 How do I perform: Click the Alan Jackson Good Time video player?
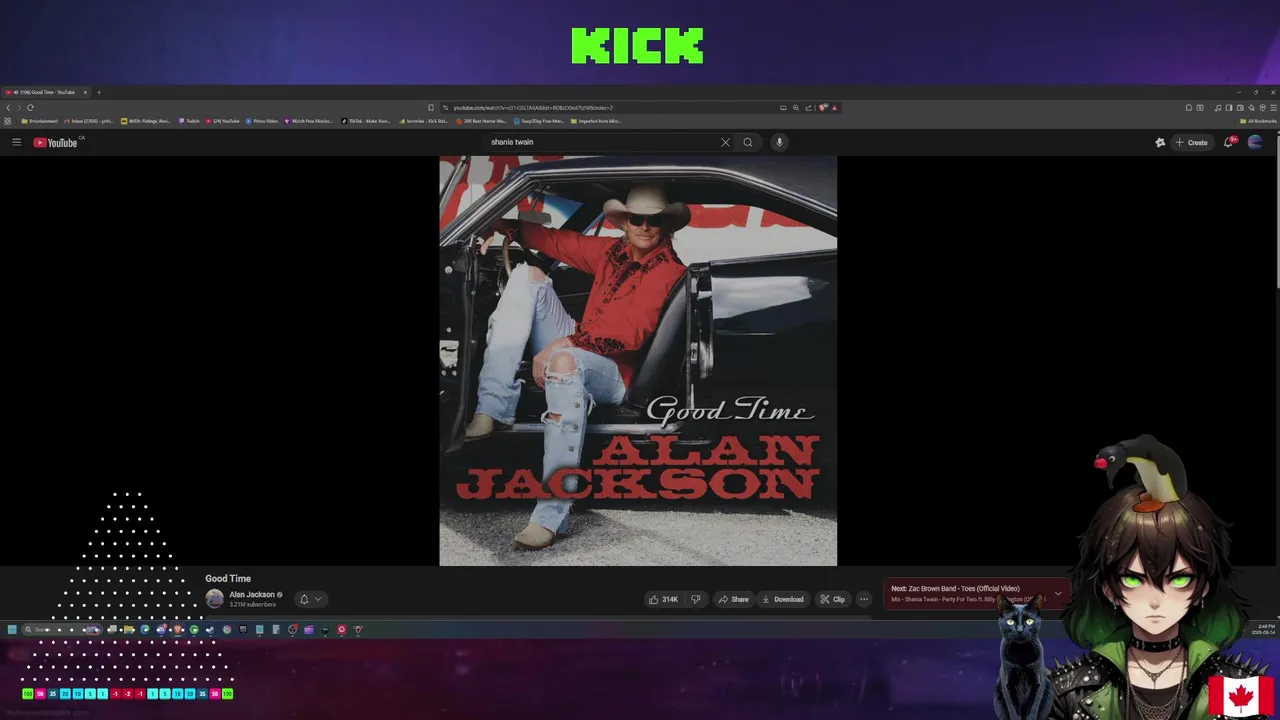638,361
